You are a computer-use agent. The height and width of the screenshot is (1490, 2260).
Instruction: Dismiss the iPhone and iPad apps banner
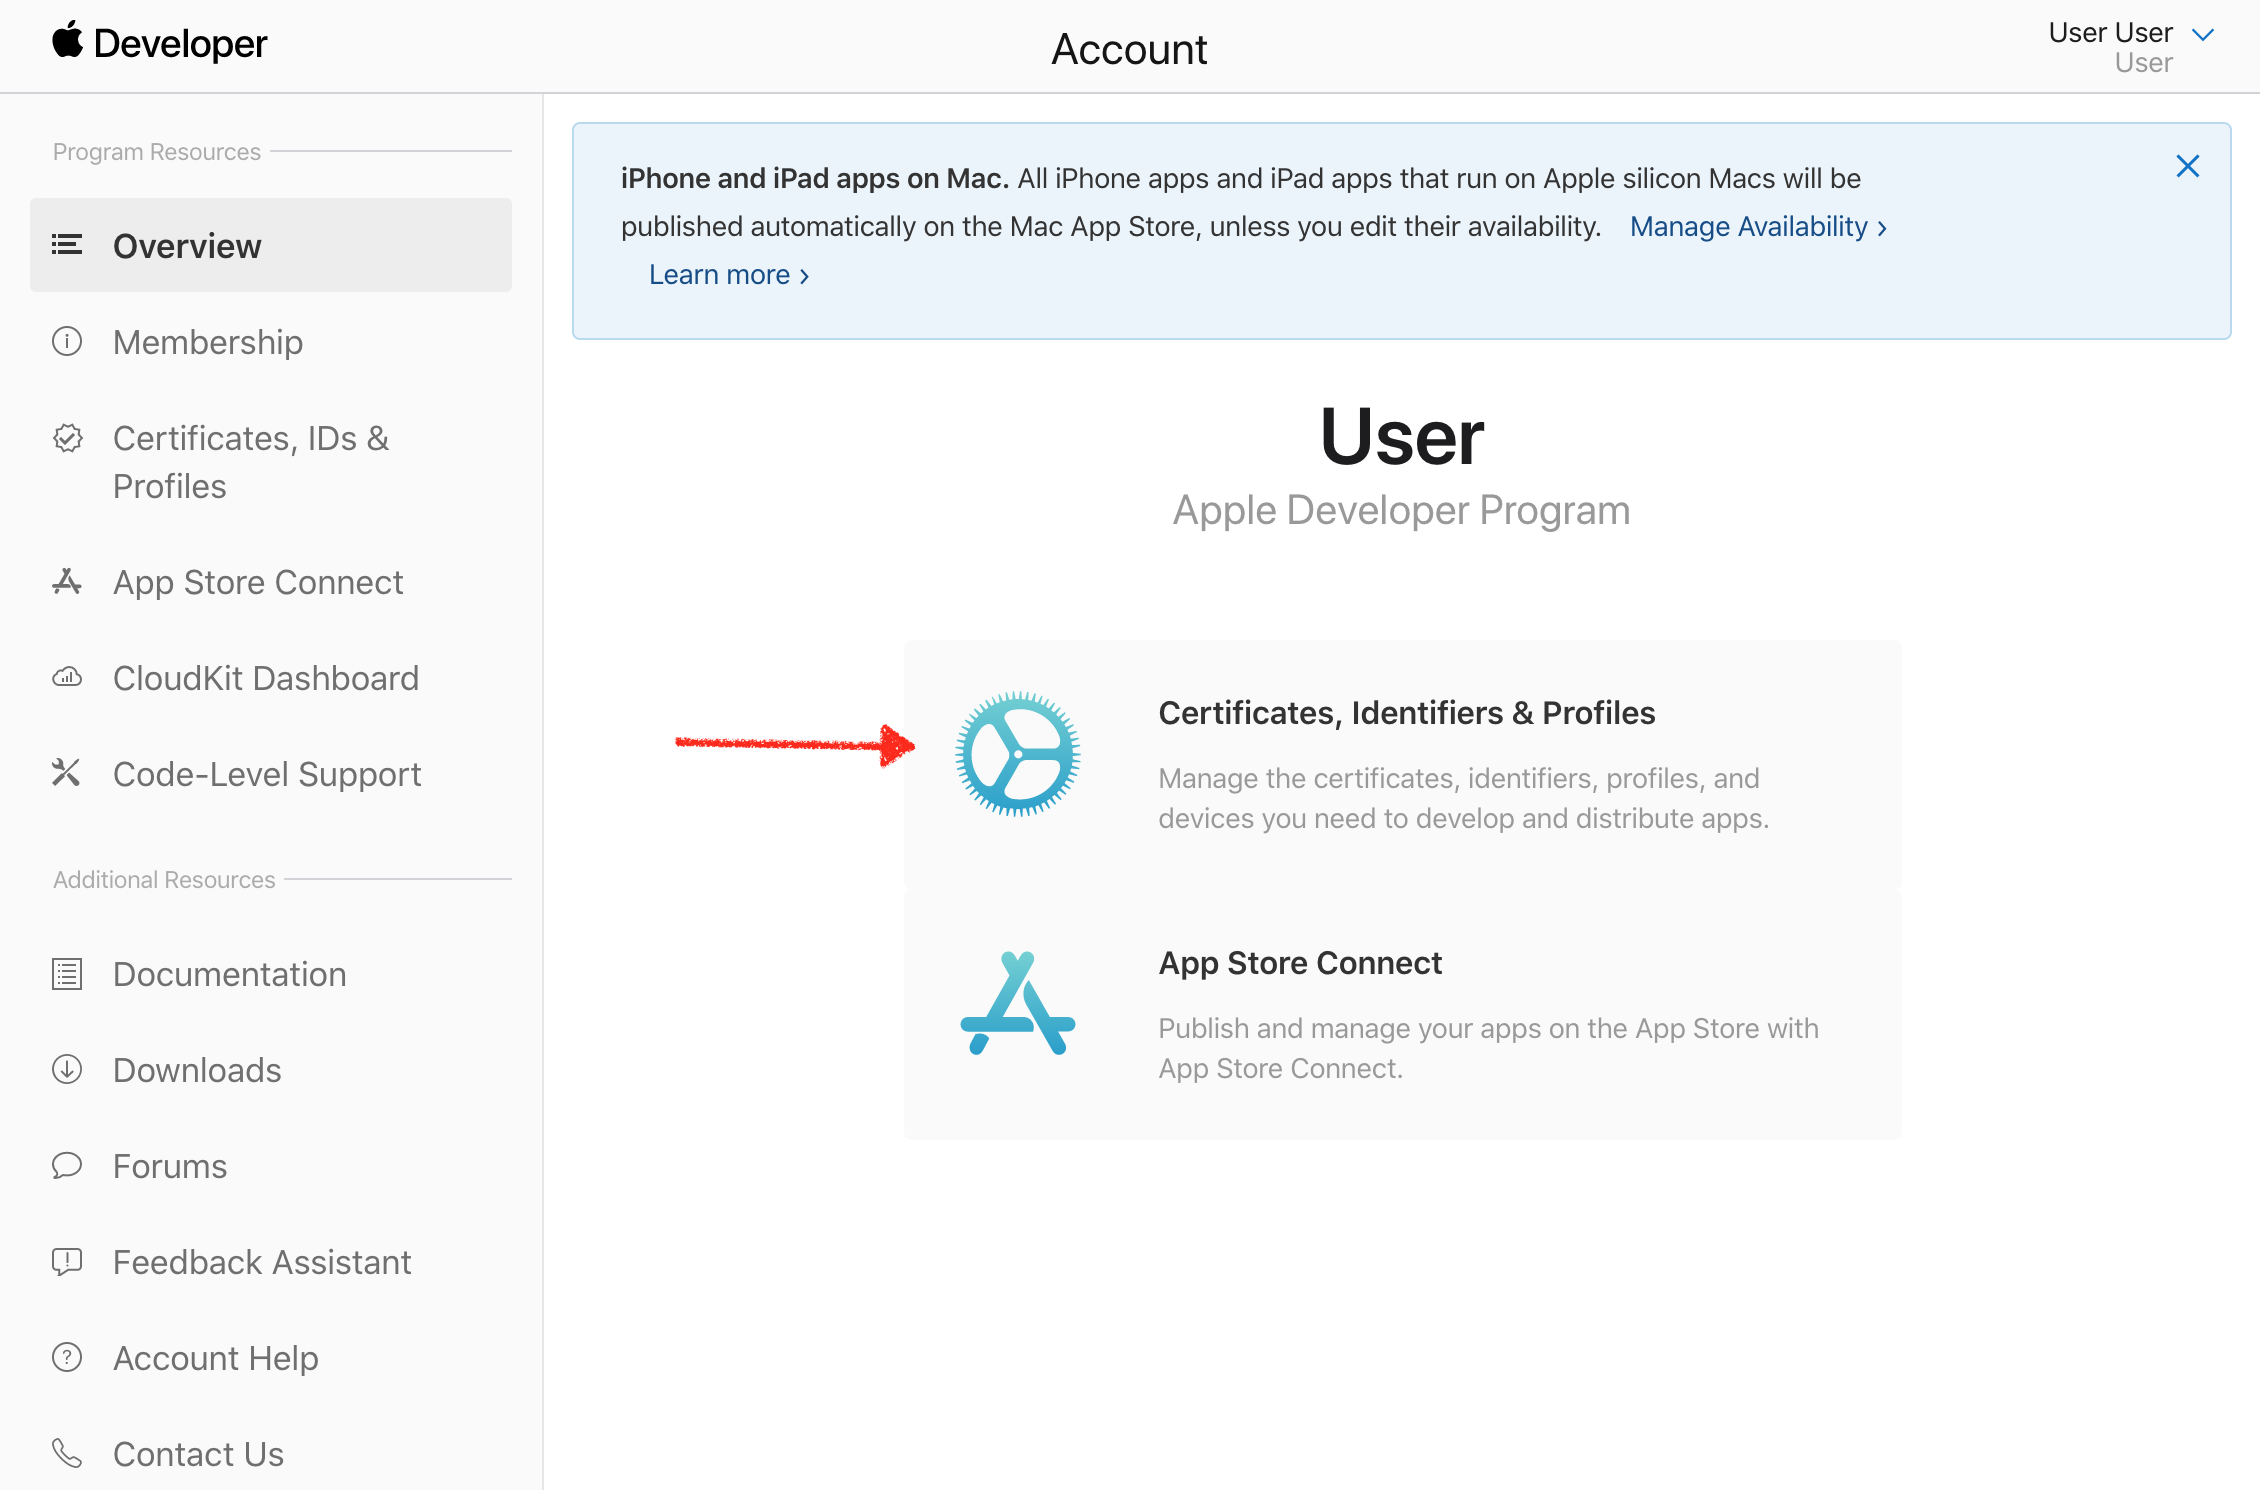pyautogui.click(x=2188, y=166)
